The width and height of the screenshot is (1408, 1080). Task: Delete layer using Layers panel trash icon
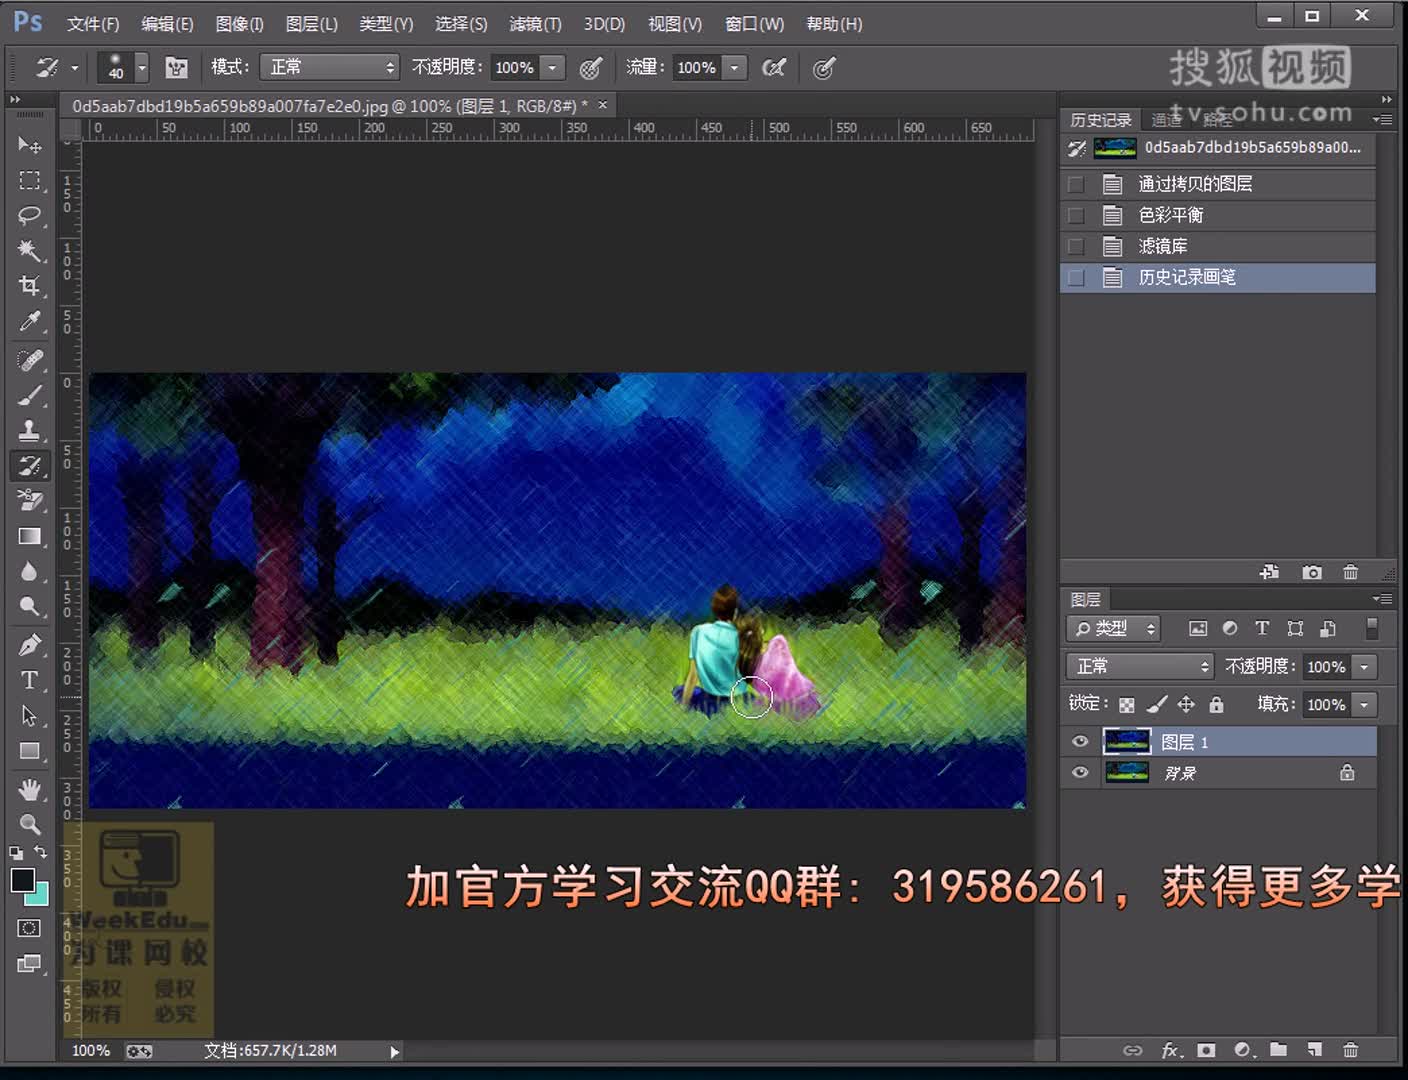(1350, 1050)
